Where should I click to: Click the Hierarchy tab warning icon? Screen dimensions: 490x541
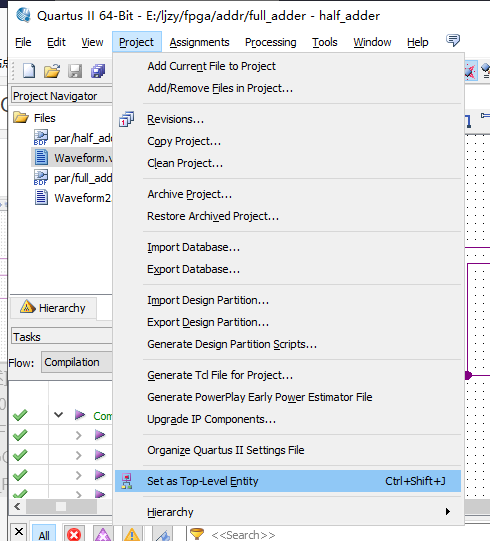[x=28, y=307]
